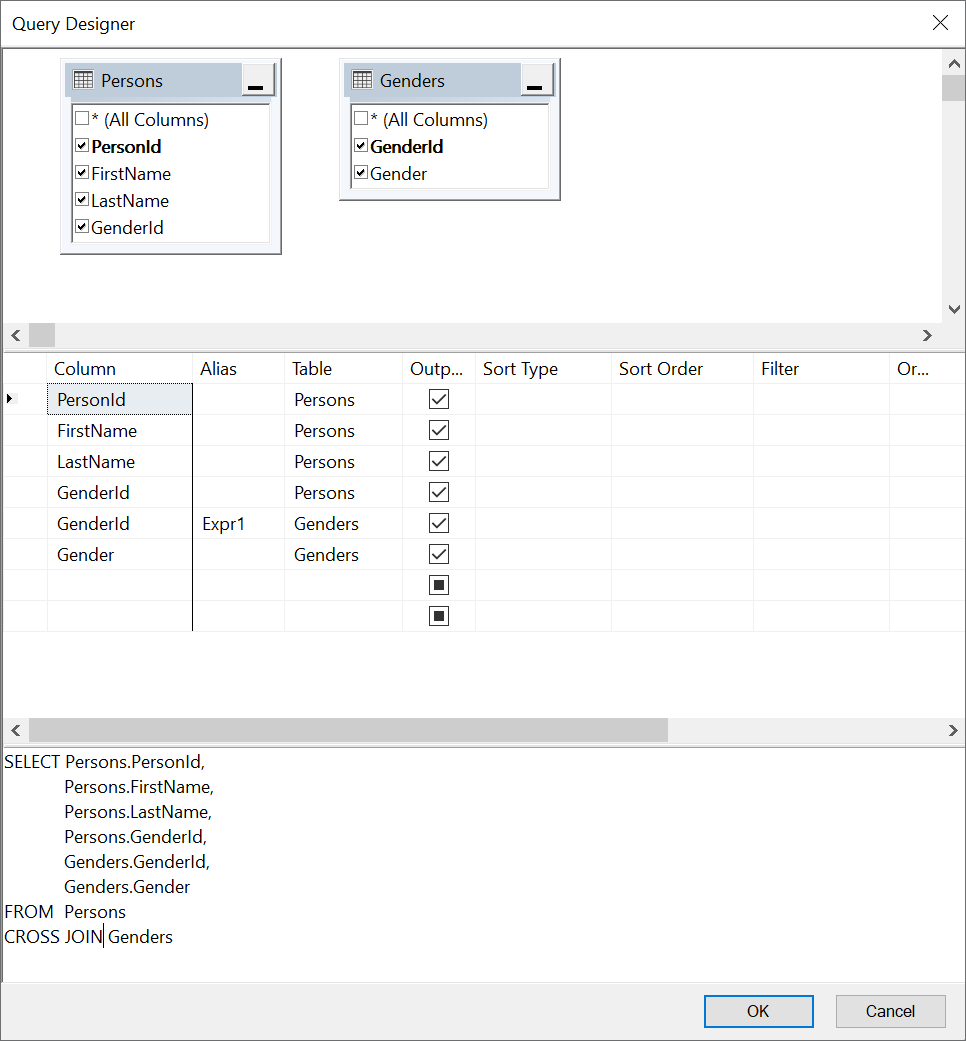Uncheck GenderId in Persons table
This screenshot has height=1041, width=966.
click(82, 226)
